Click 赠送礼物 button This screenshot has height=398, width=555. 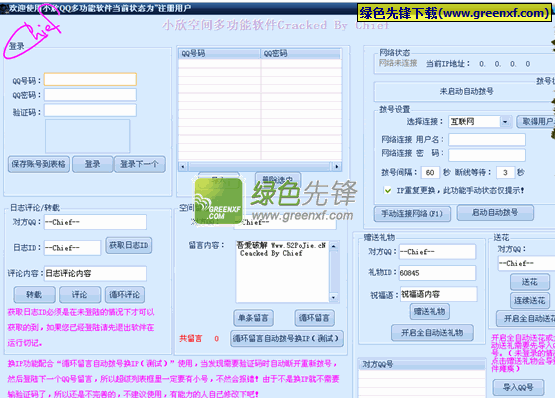[430, 312]
